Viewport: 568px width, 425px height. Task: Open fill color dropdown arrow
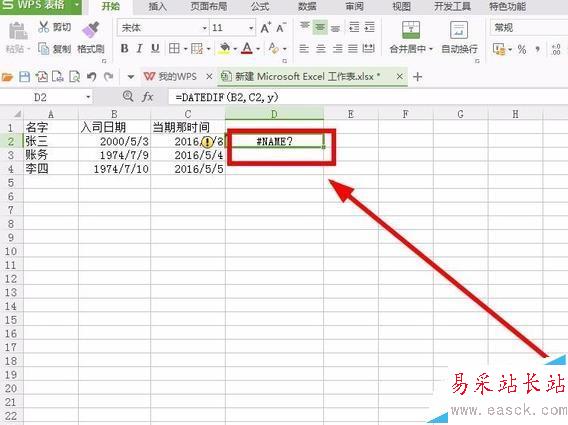pos(235,49)
